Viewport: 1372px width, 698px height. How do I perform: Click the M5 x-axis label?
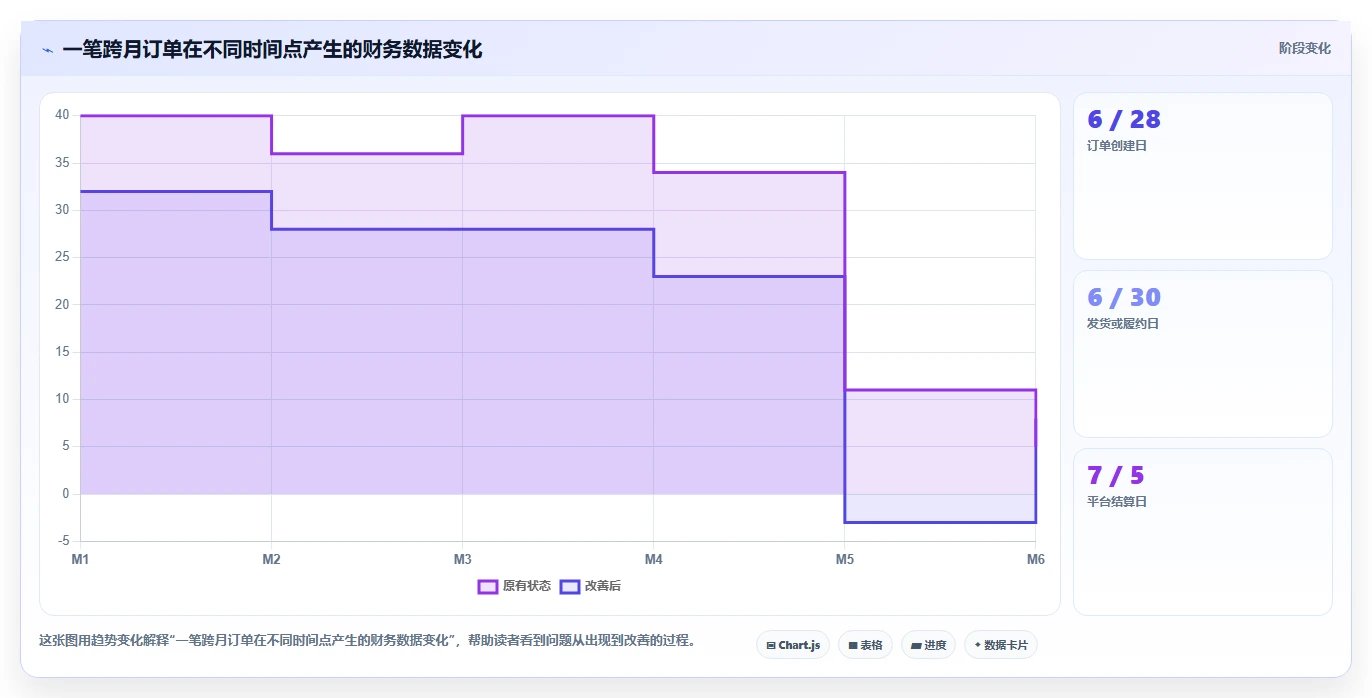[x=845, y=559]
